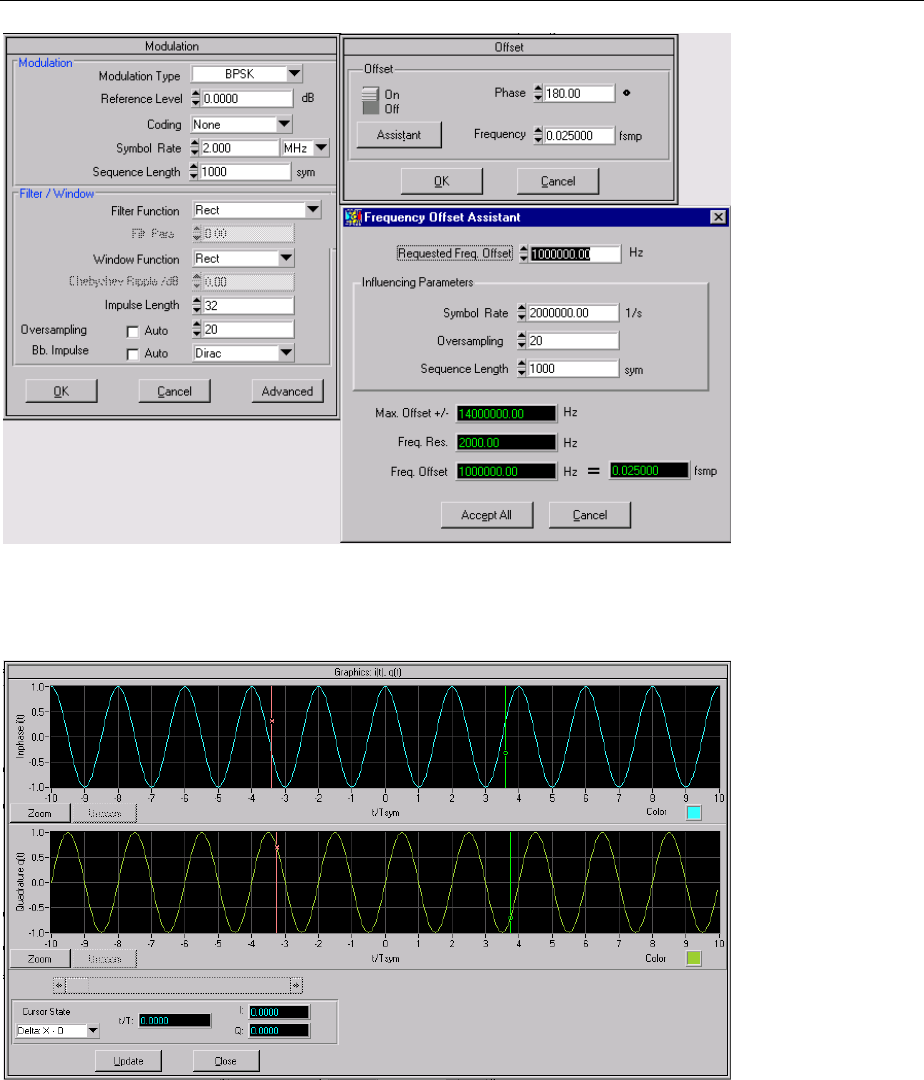
Task: Adjust the assistant Sequence Length spinner
Action: [522, 368]
